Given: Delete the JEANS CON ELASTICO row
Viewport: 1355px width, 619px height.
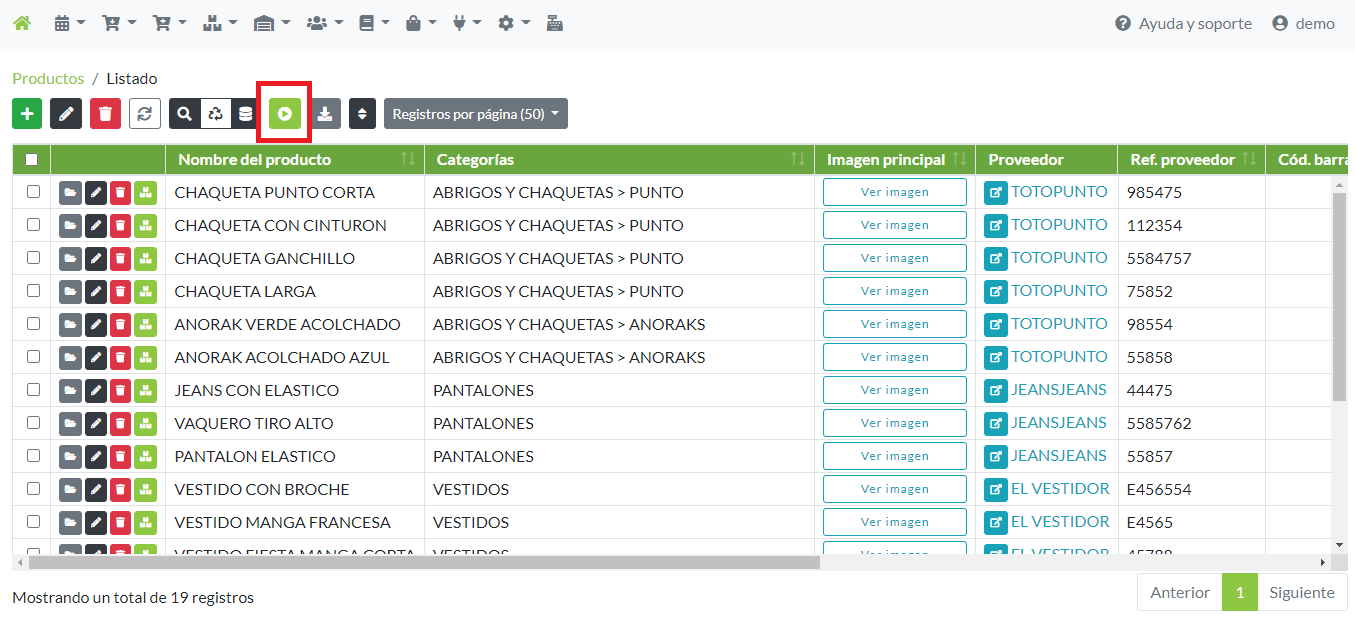Looking at the screenshot, I should (120, 391).
